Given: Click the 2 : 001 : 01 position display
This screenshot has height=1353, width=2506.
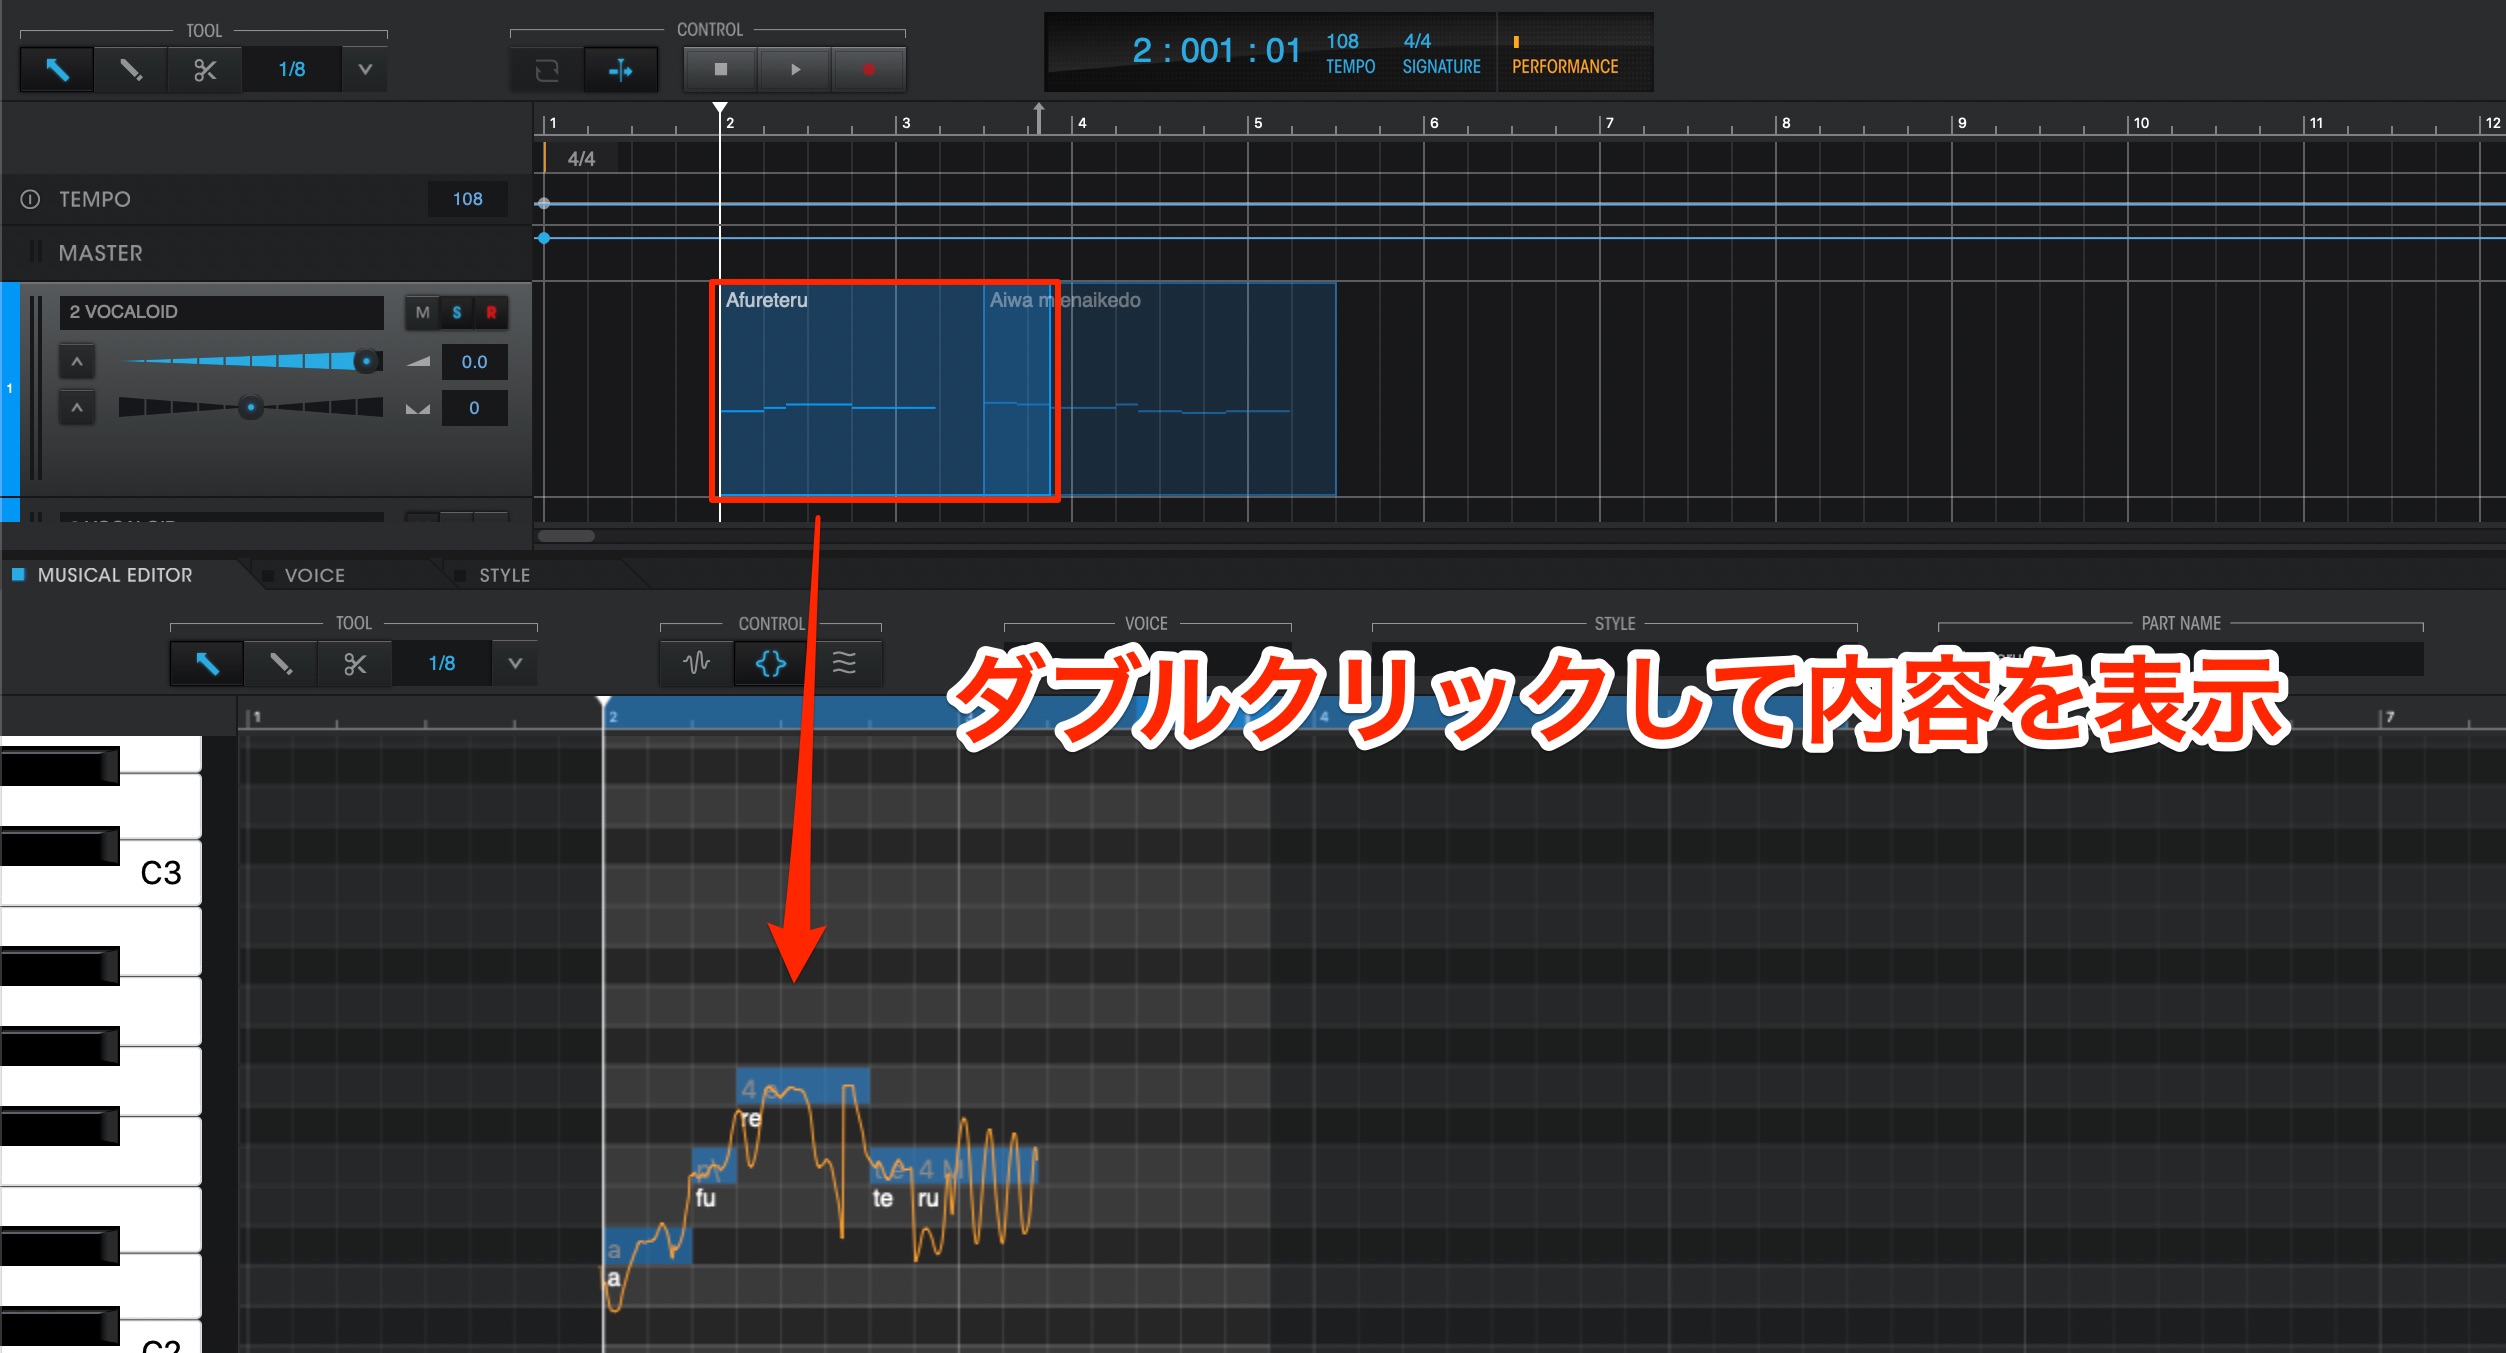Looking at the screenshot, I should (x=1216, y=51).
